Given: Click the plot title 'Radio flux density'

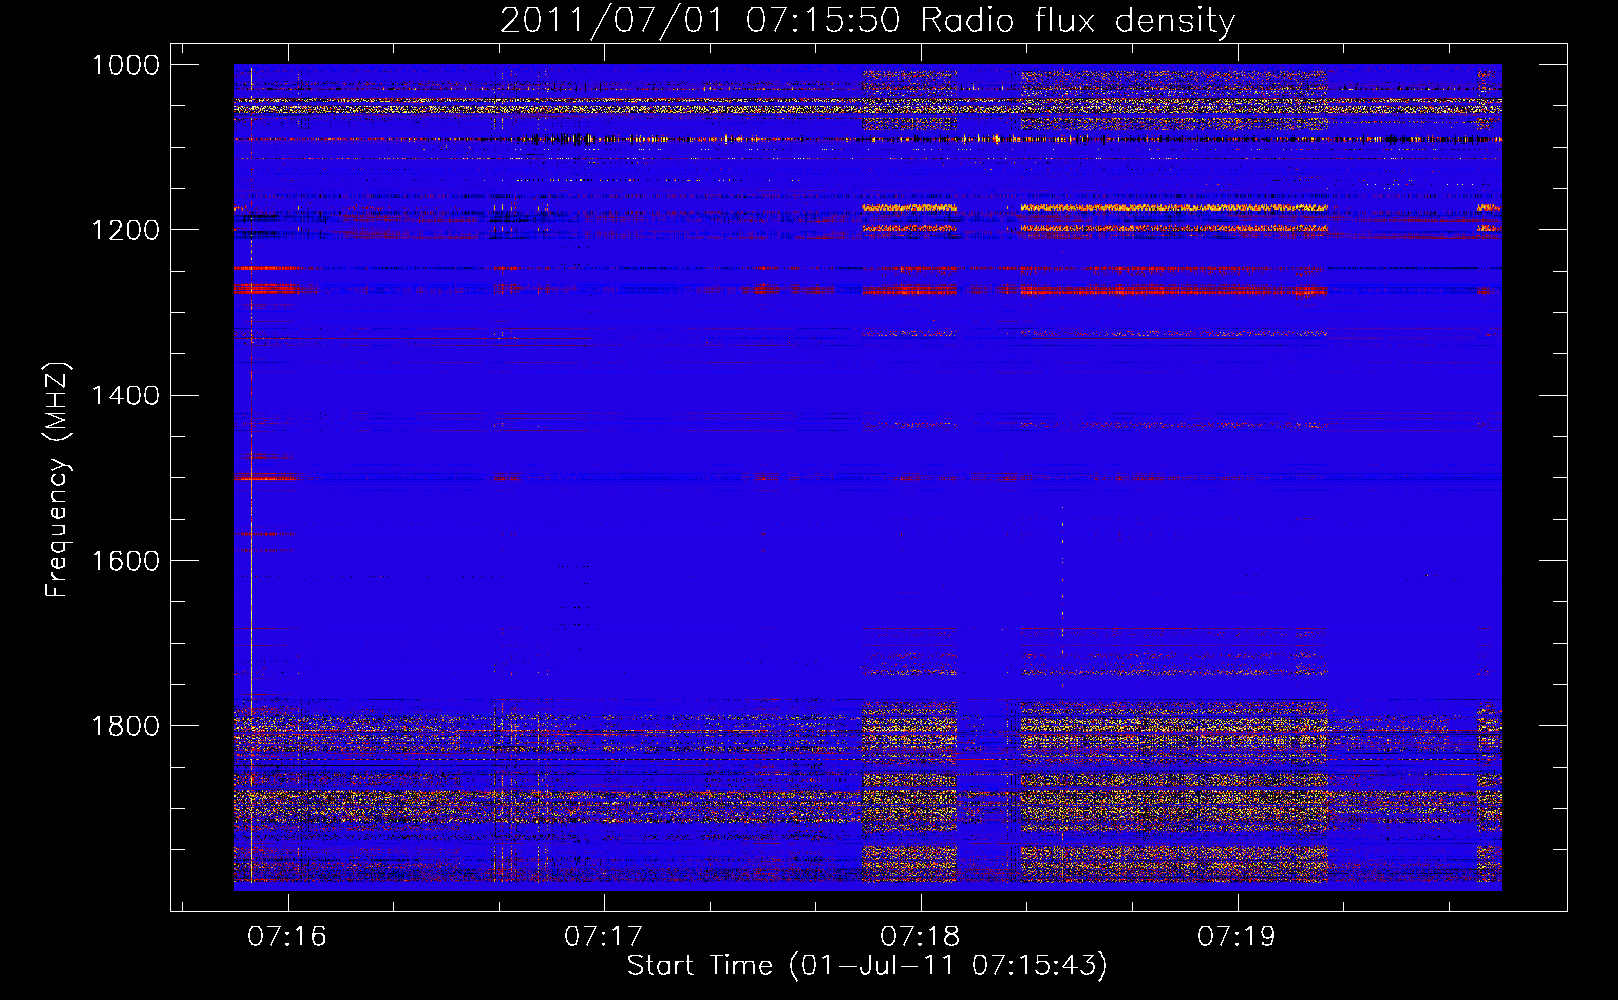Looking at the screenshot, I should 1077,21.
